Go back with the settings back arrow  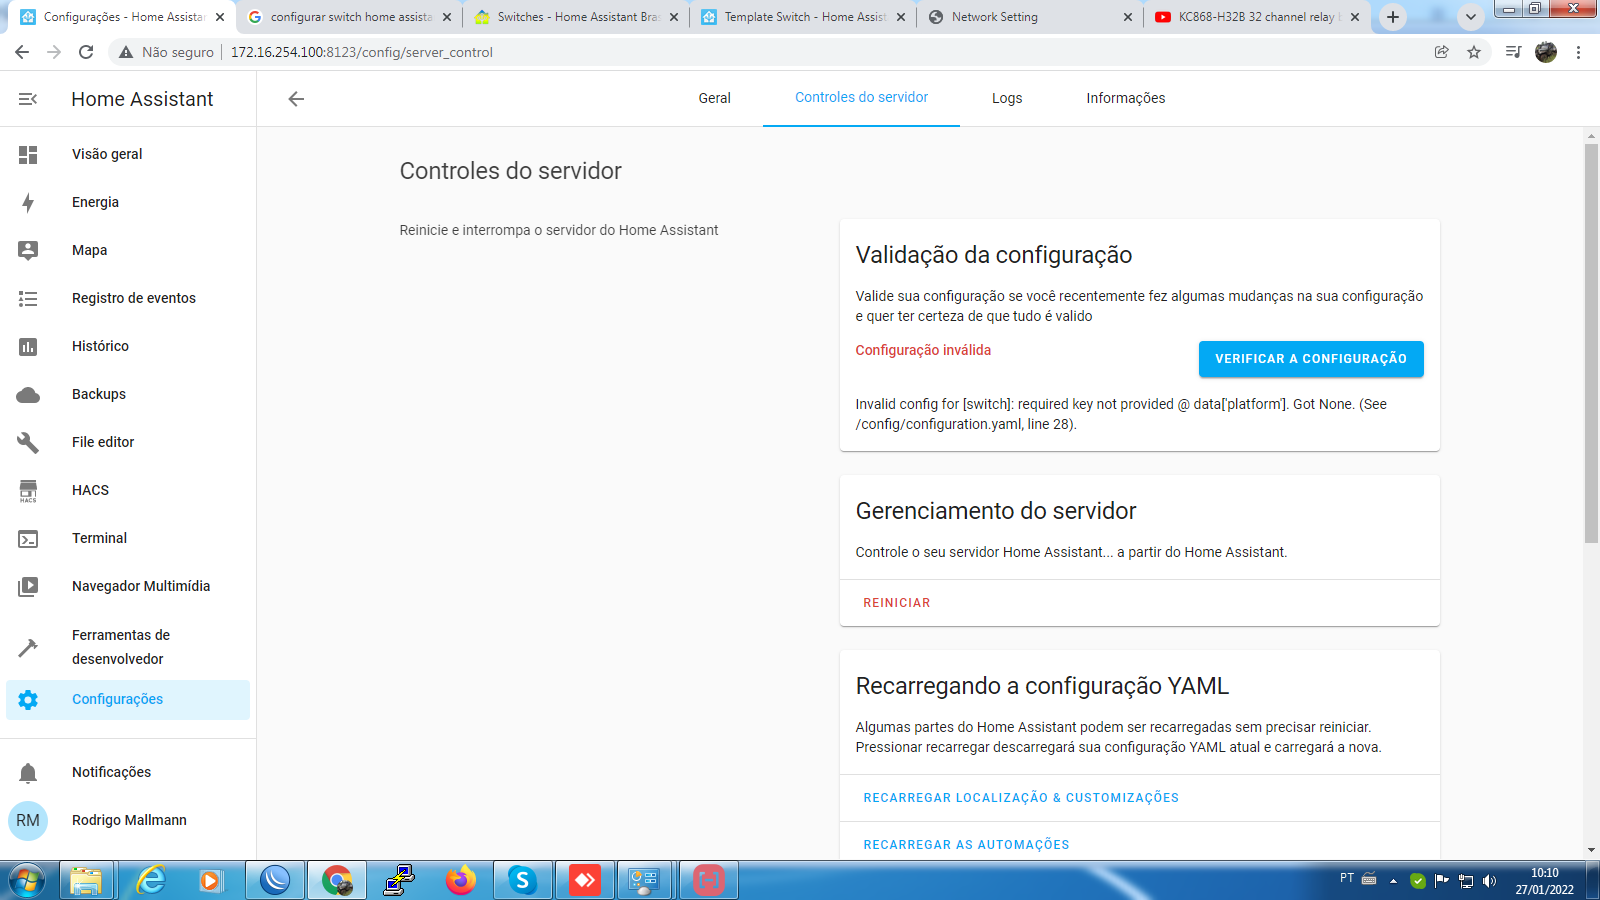click(296, 99)
